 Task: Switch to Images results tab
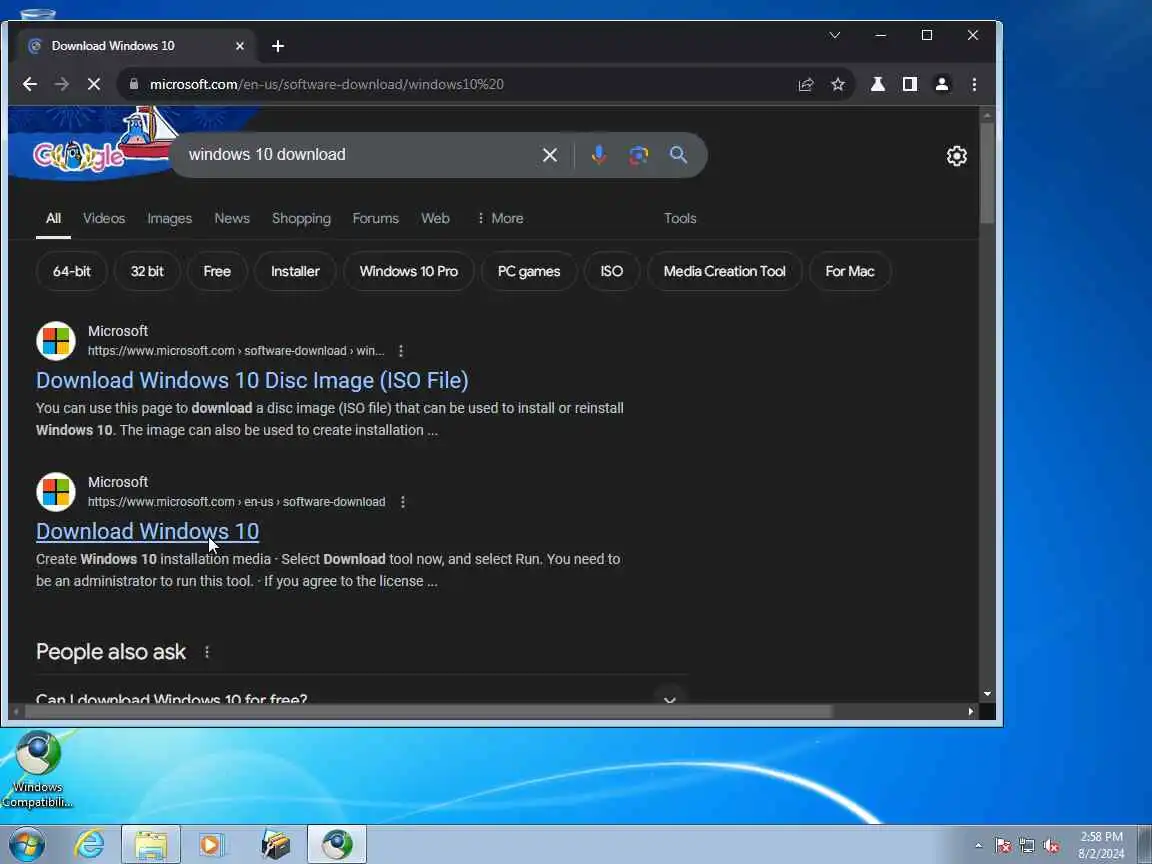click(169, 218)
